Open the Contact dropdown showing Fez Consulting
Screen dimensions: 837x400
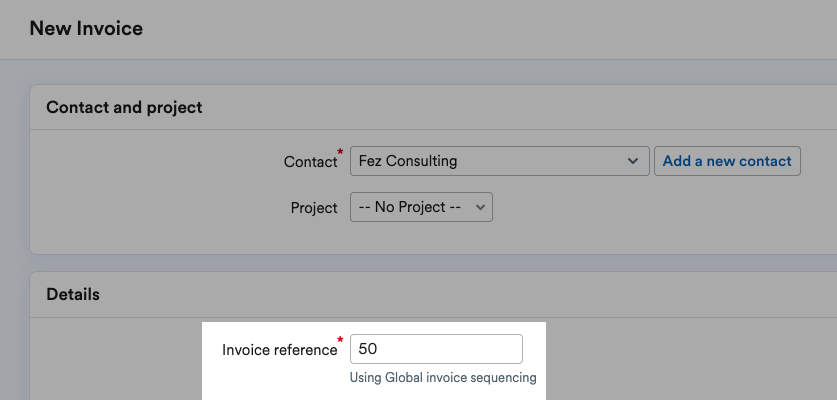(500, 161)
